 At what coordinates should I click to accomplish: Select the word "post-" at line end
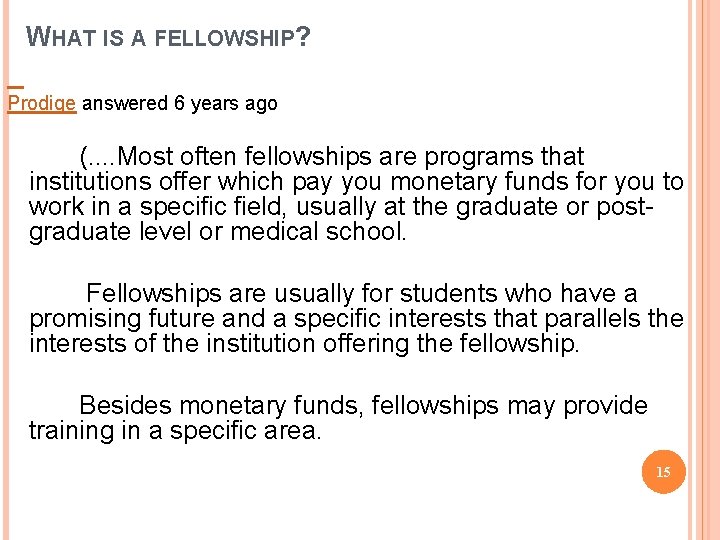[x=624, y=207]
